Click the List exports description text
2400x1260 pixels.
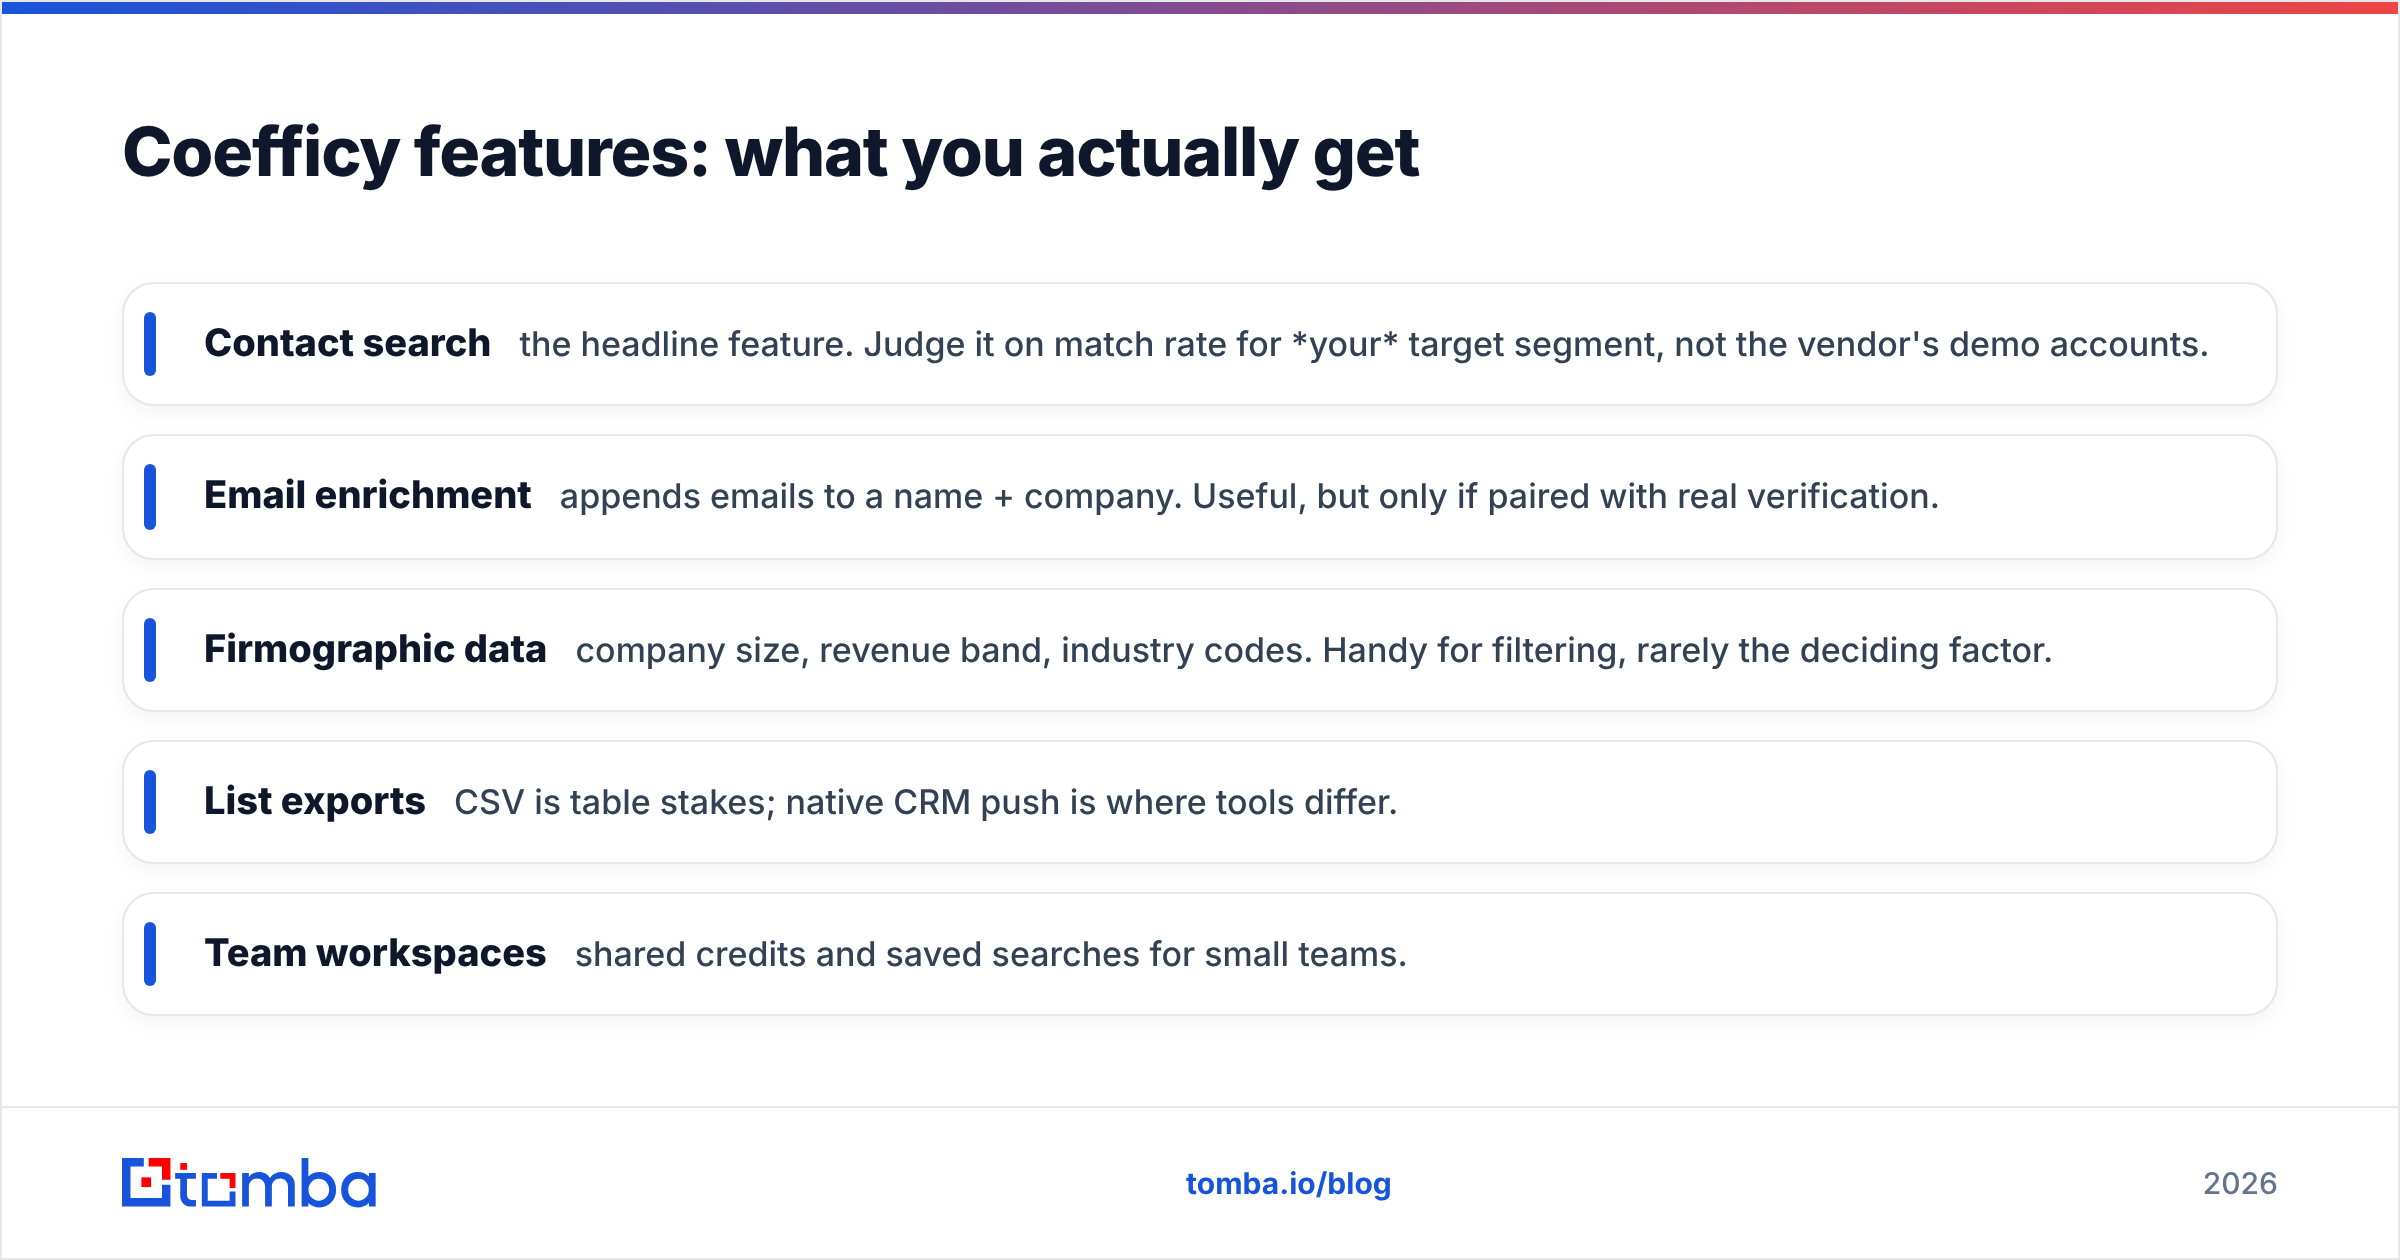[x=926, y=802]
